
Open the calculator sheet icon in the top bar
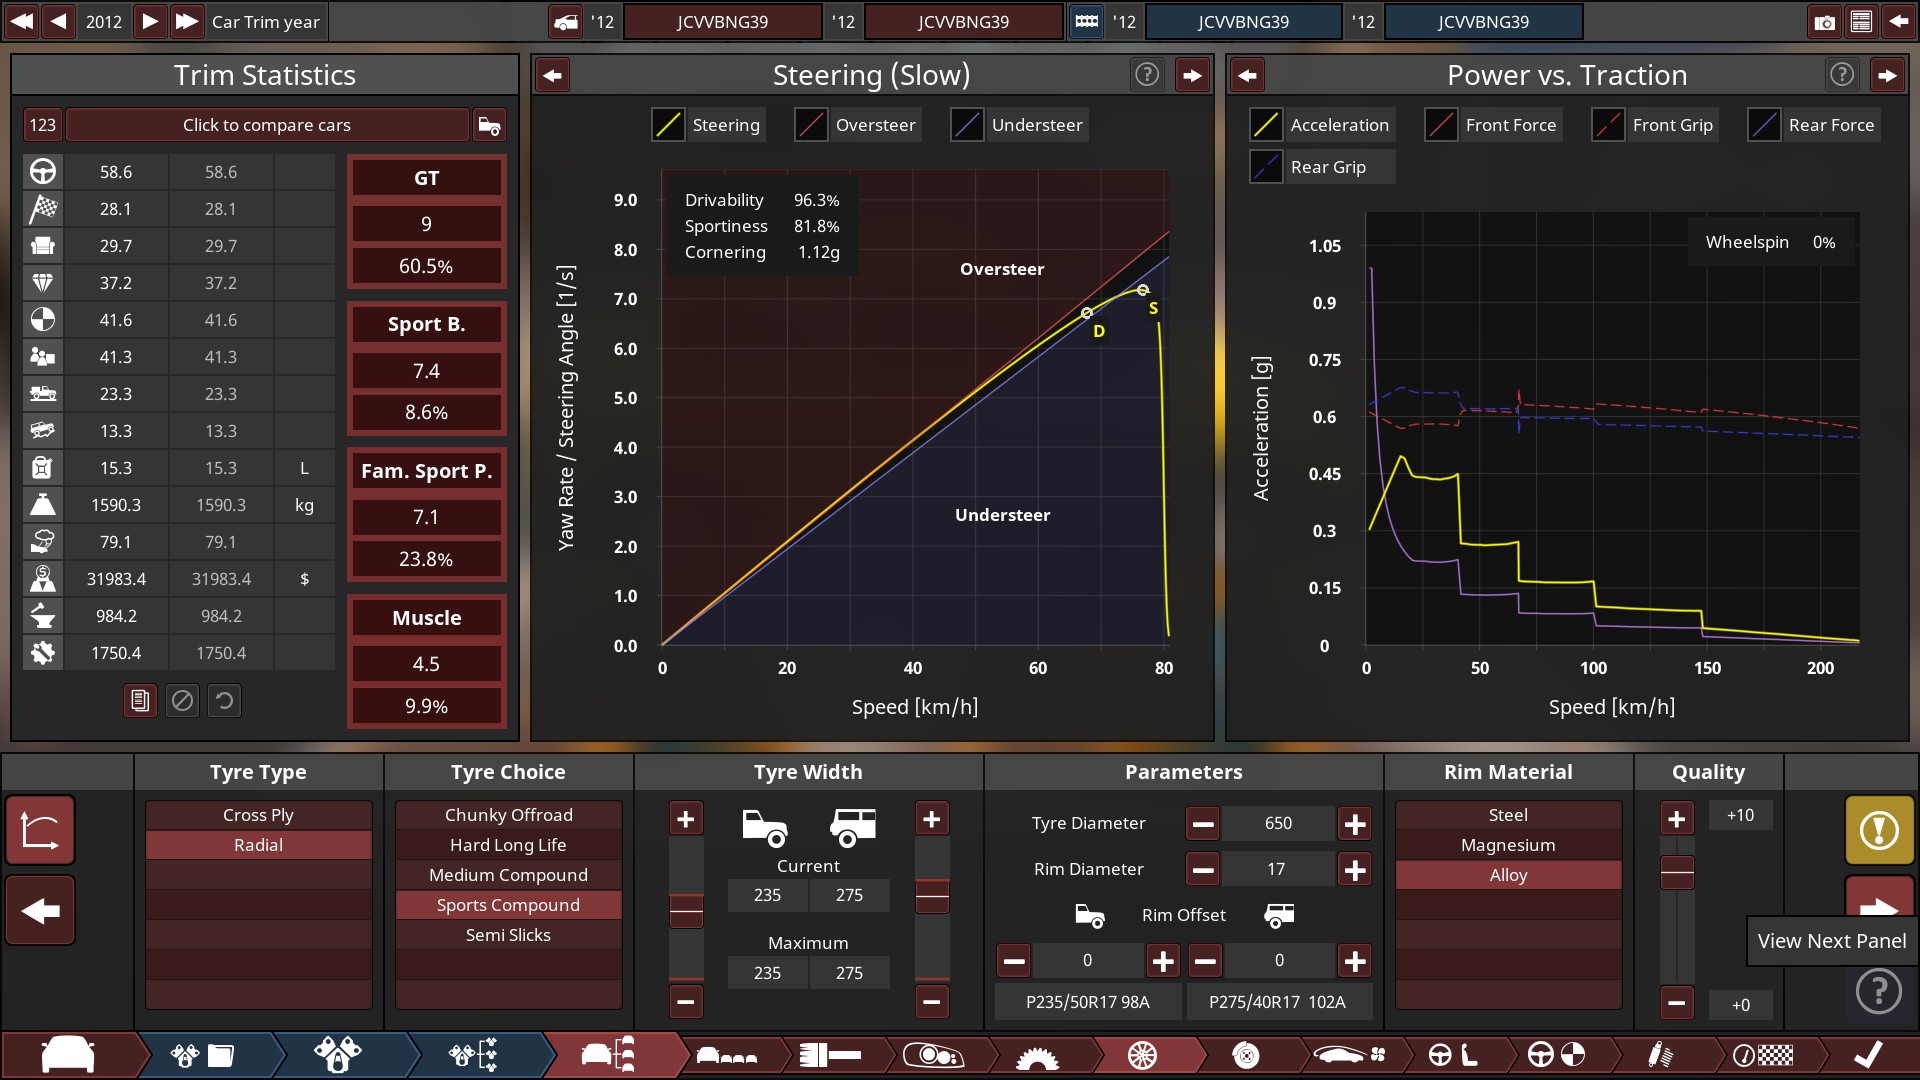pos(1861,21)
